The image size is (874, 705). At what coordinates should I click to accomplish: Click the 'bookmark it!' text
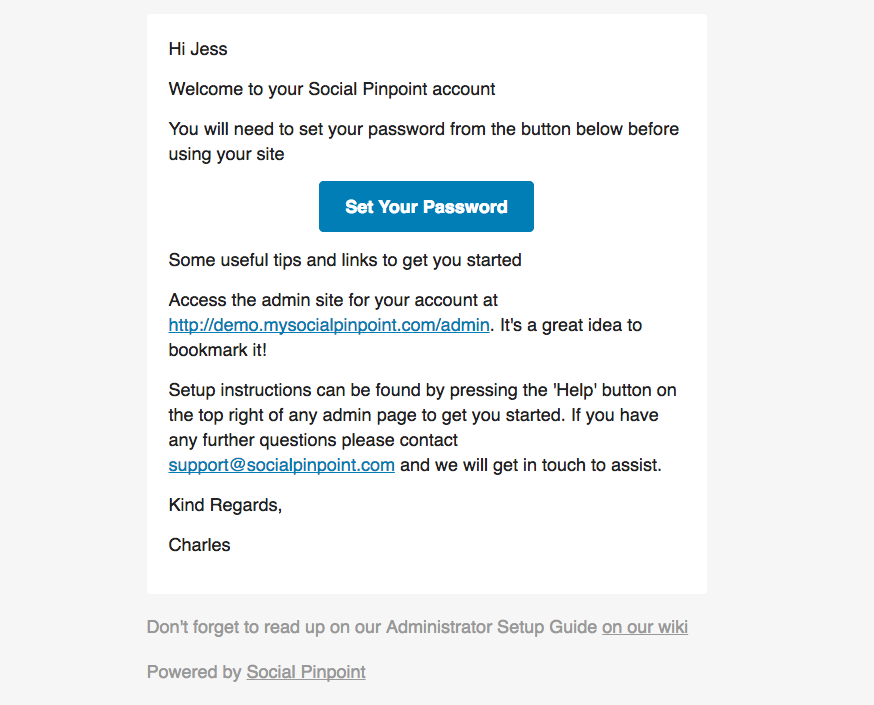pos(218,350)
